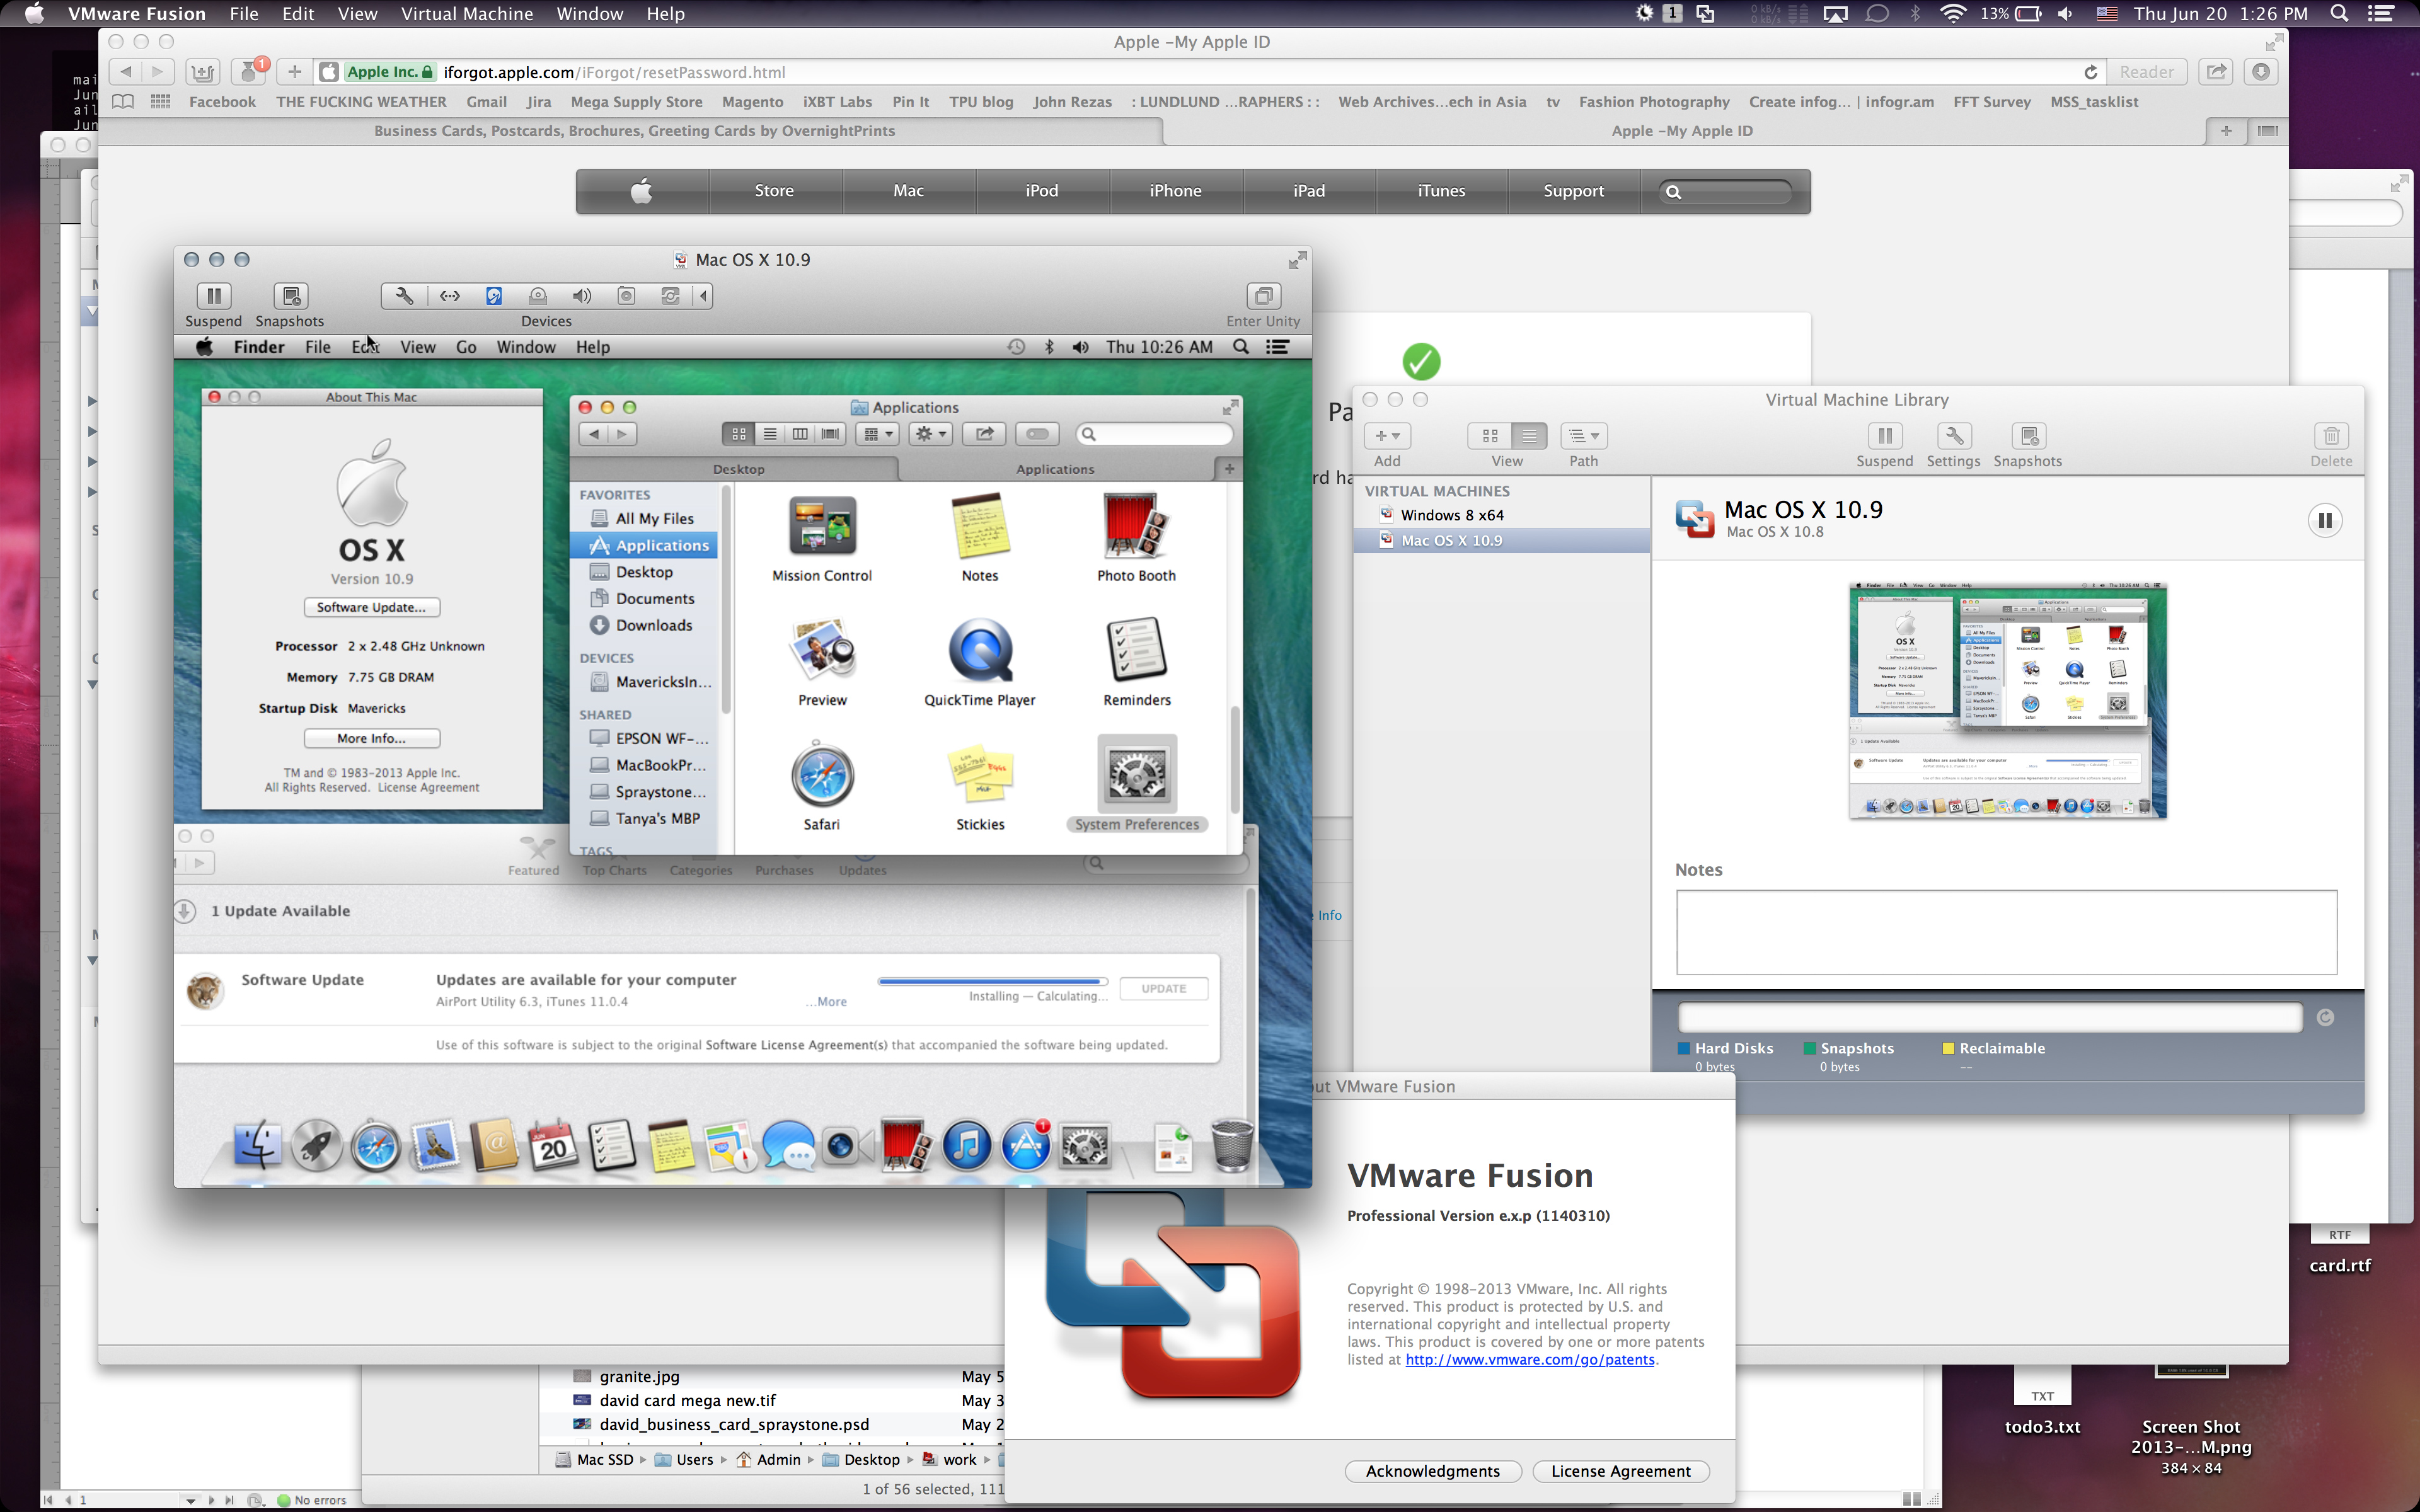
Task: Switch Finder to list view
Action: pyautogui.click(x=770, y=434)
